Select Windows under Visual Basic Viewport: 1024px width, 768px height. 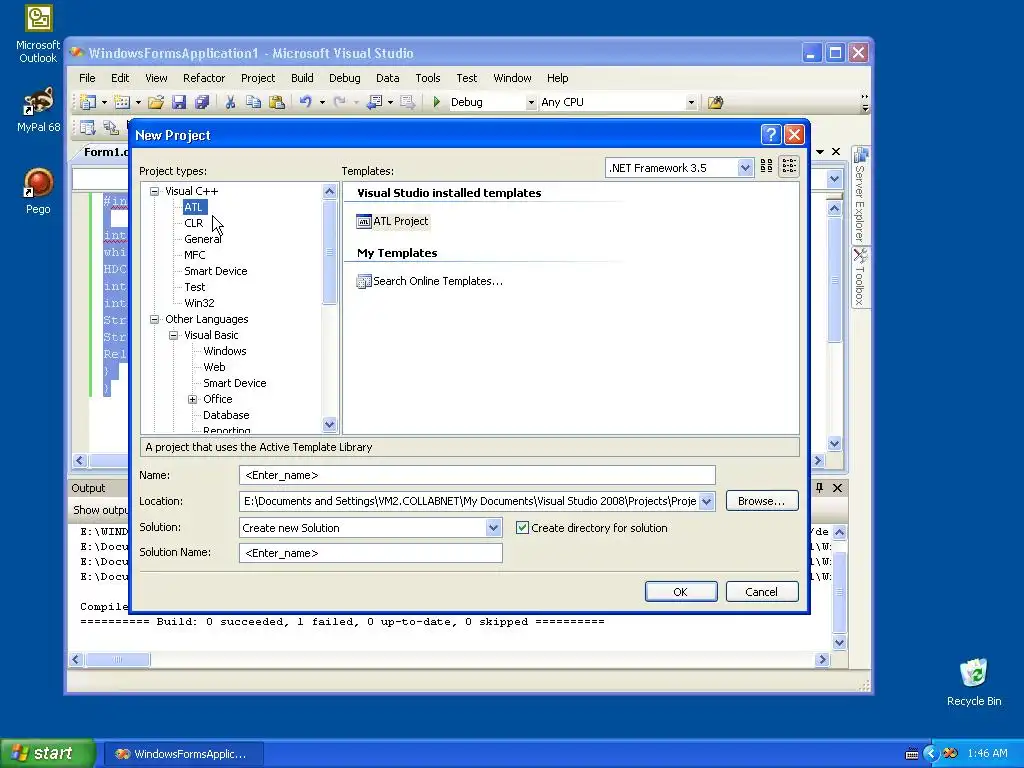point(225,351)
